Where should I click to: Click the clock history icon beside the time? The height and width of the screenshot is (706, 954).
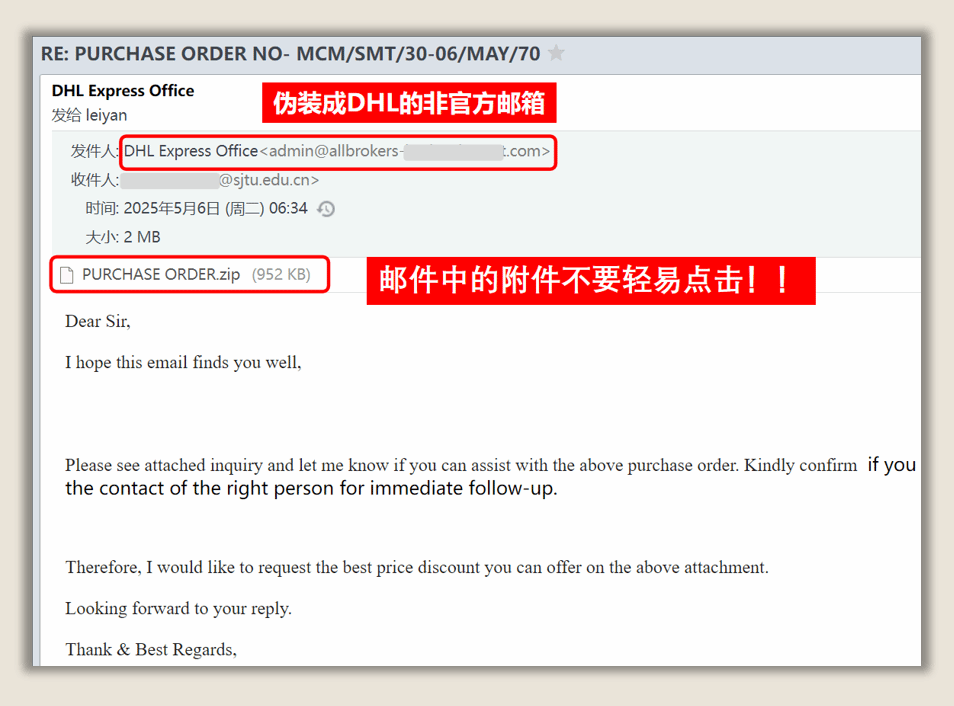326,209
